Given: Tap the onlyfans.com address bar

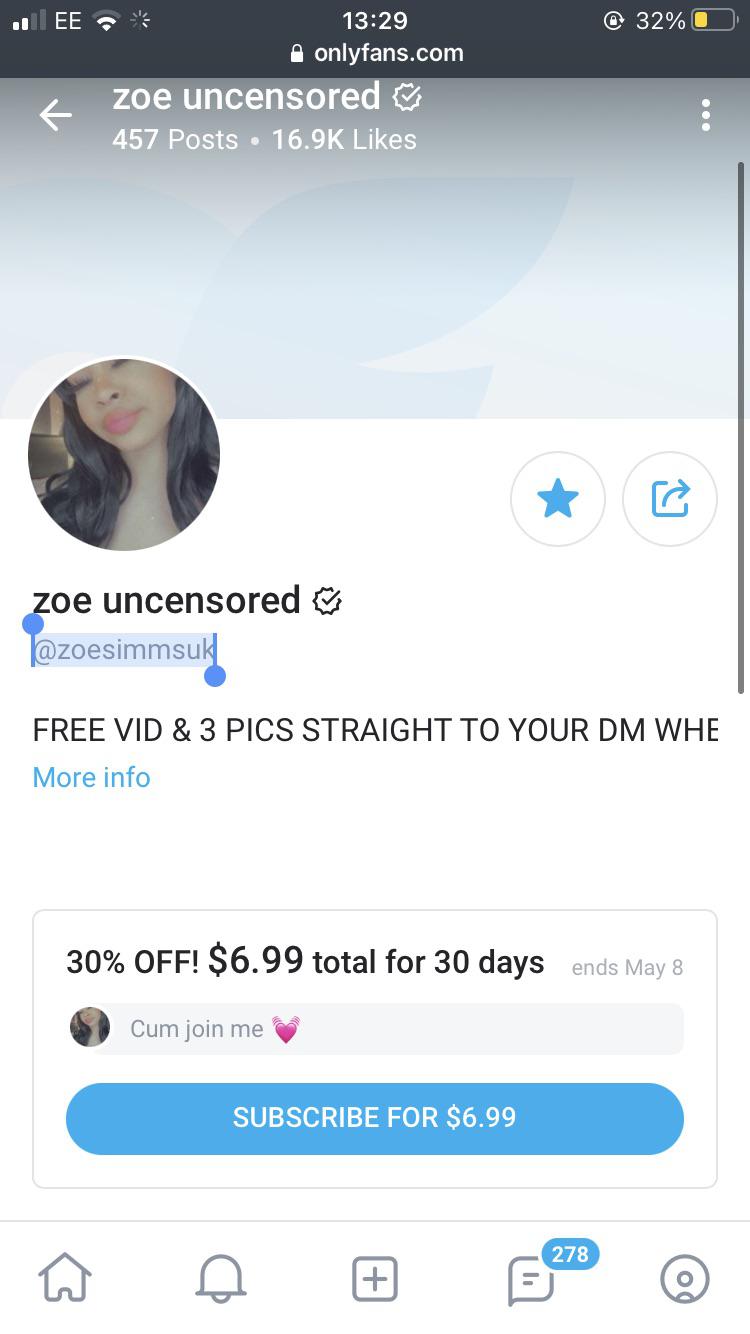Looking at the screenshot, I should 375,53.
